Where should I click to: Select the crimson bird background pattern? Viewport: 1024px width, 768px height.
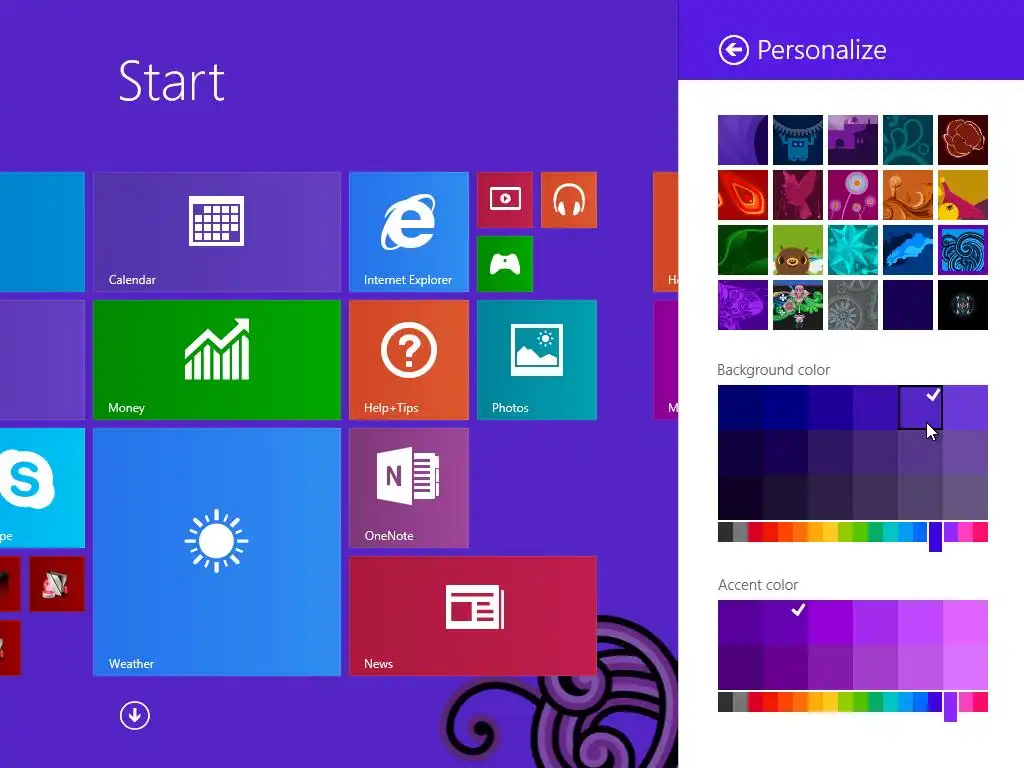pos(797,195)
